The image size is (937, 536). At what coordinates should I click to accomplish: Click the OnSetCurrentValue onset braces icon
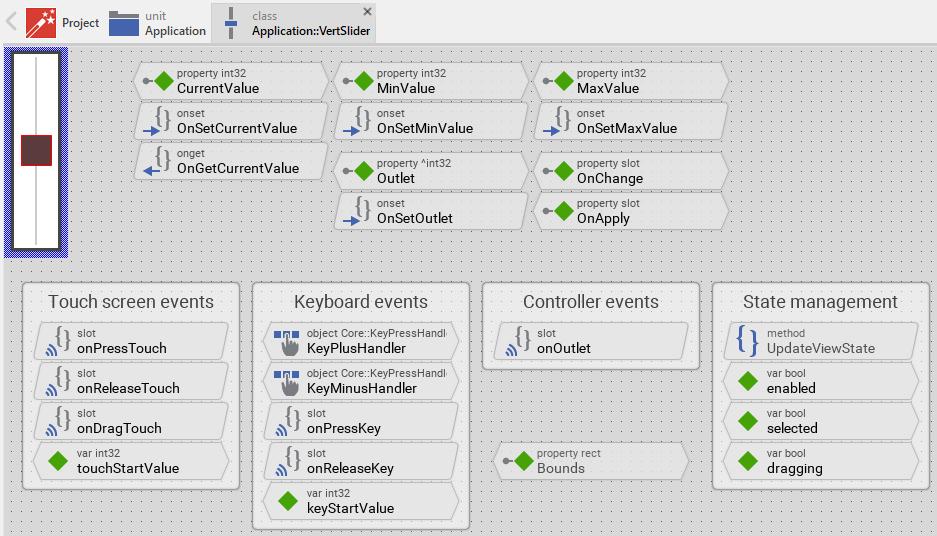162,121
